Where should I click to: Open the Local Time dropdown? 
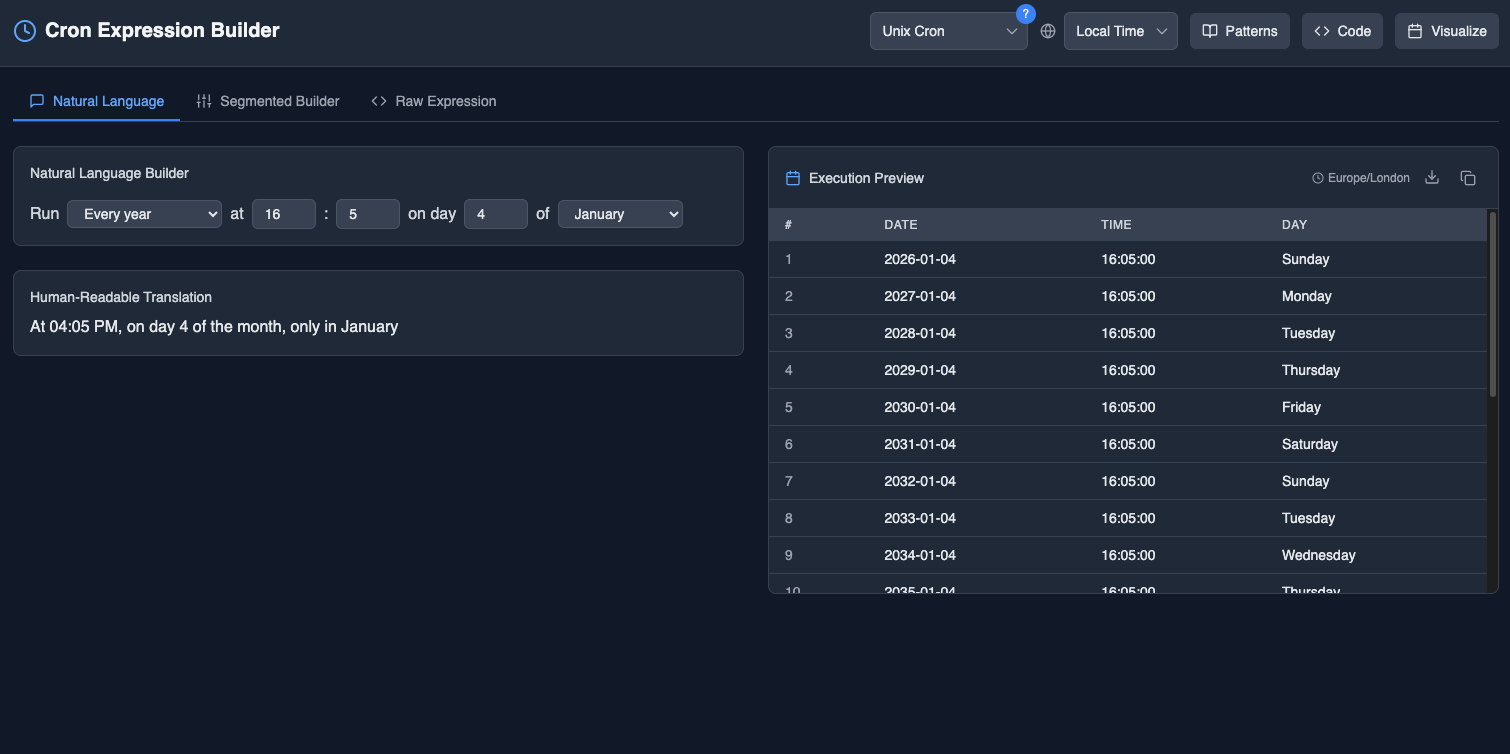(1121, 31)
